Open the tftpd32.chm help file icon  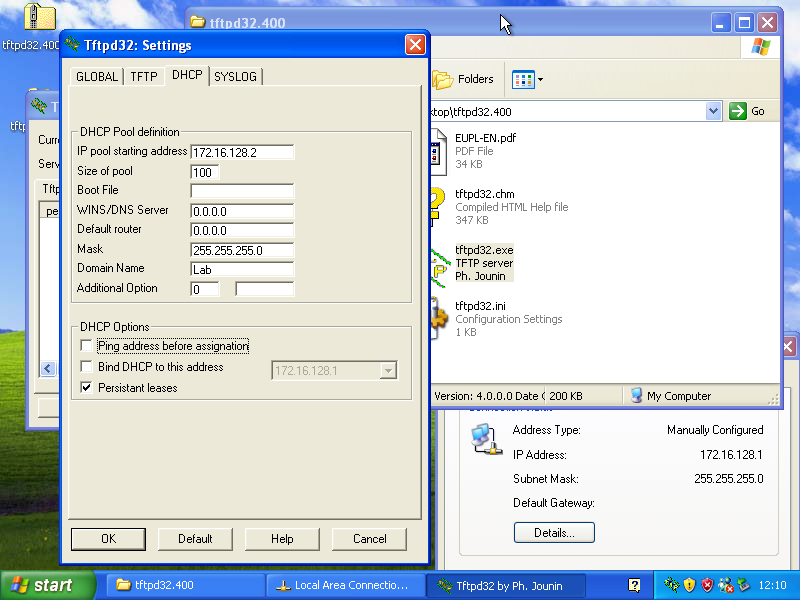point(438,206)
